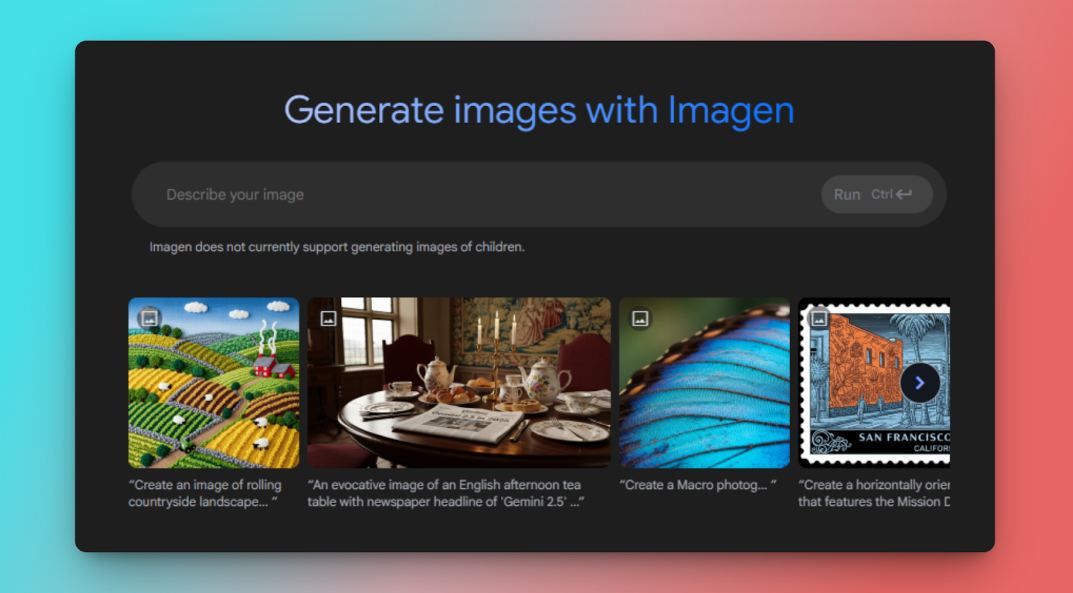
Task: Click the image icon on San Francisco stamp
Action: tap(818, 318)
